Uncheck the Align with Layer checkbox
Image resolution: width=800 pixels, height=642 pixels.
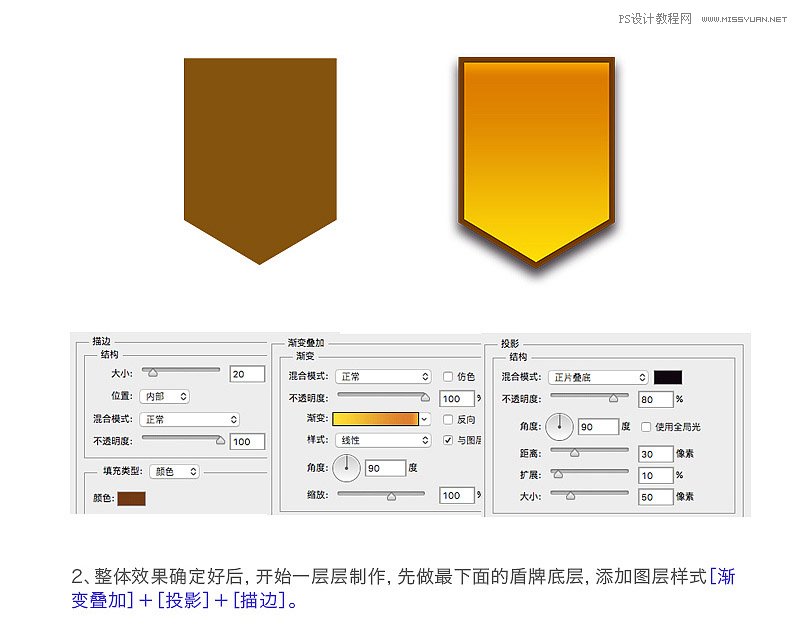[x=448, y=440]
